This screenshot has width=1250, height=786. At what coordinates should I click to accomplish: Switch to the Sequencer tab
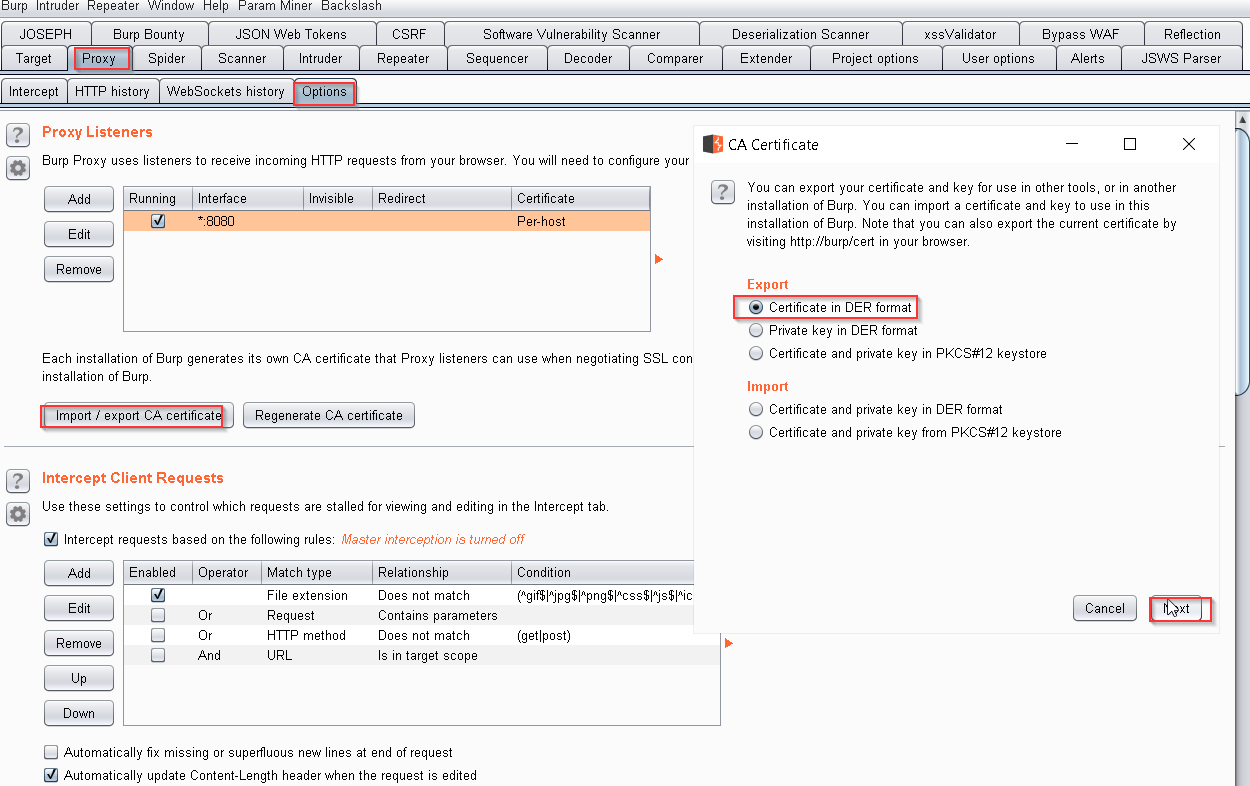(x=497, y=58)
